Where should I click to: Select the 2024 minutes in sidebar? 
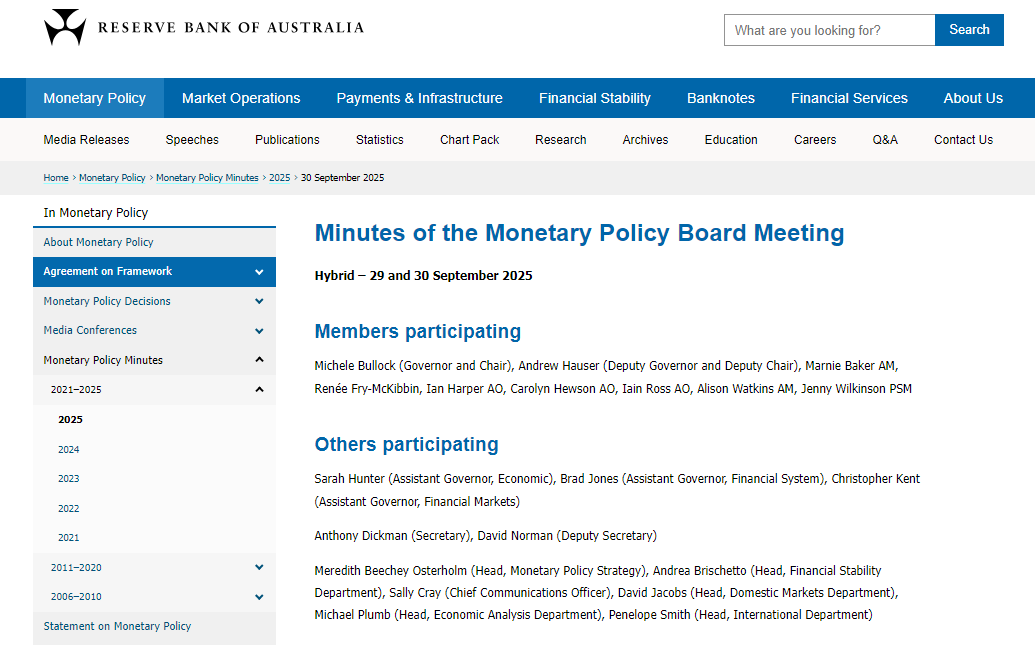(69, 450)
